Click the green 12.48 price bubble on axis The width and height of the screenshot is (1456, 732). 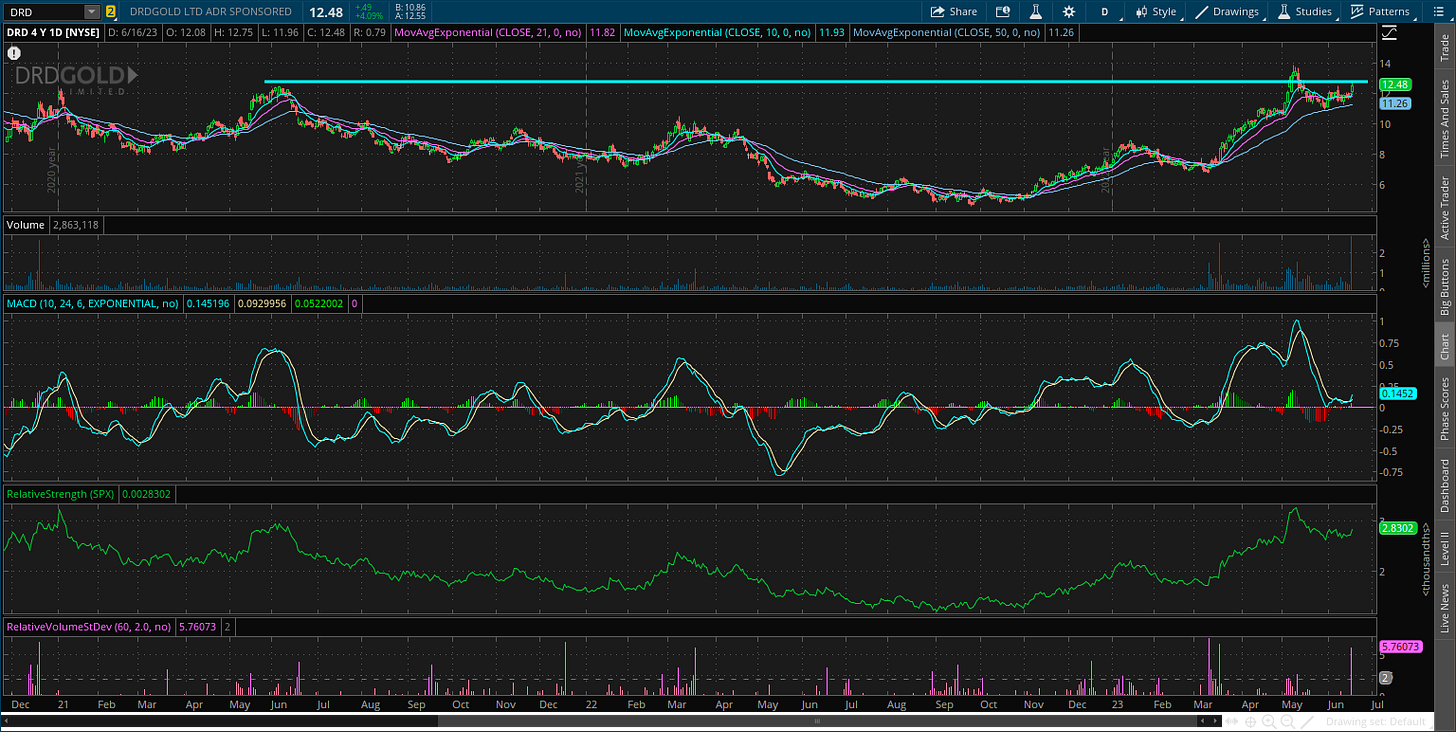tap(1394, 85)
